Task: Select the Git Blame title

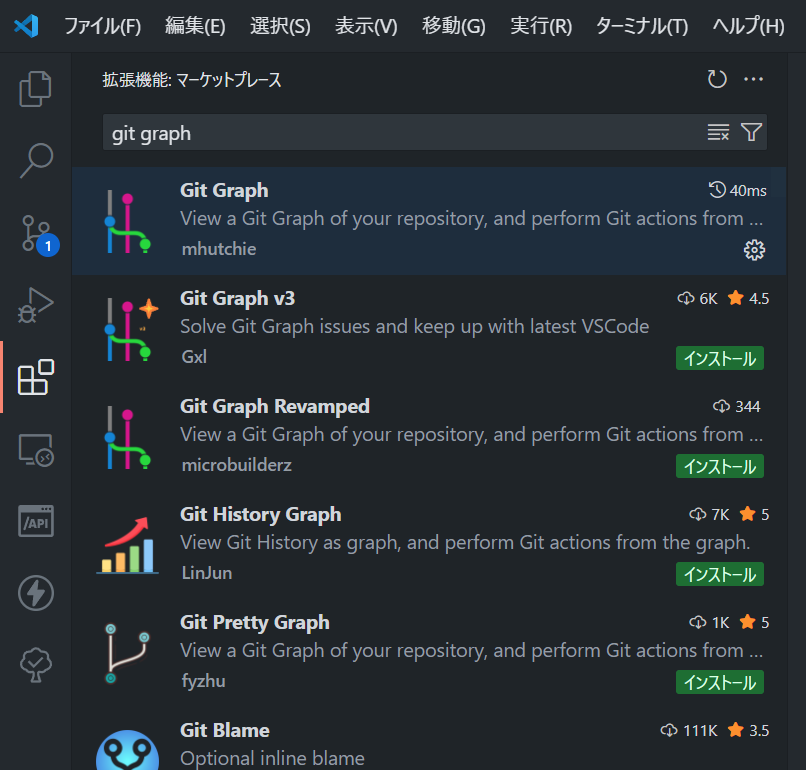Action: click(225, 730)
